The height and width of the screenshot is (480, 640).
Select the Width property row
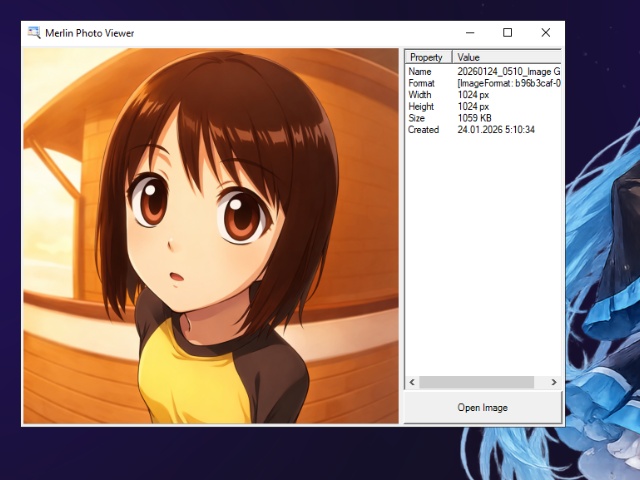[x=420, y=95]
